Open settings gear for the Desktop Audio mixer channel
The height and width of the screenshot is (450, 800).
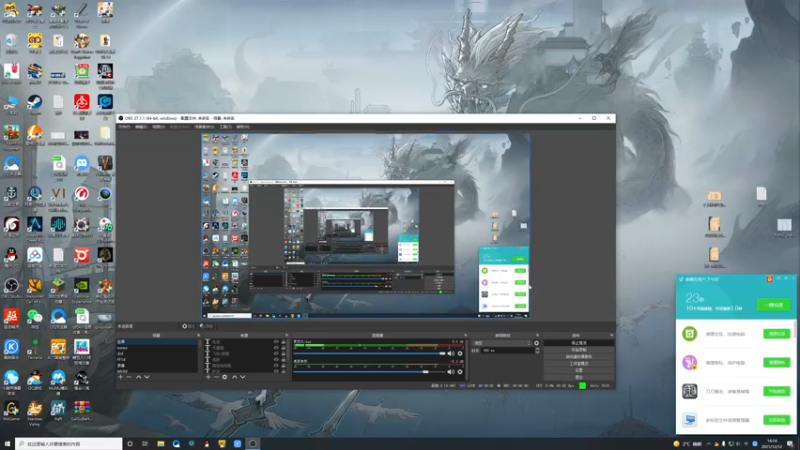tap(460, 372)
